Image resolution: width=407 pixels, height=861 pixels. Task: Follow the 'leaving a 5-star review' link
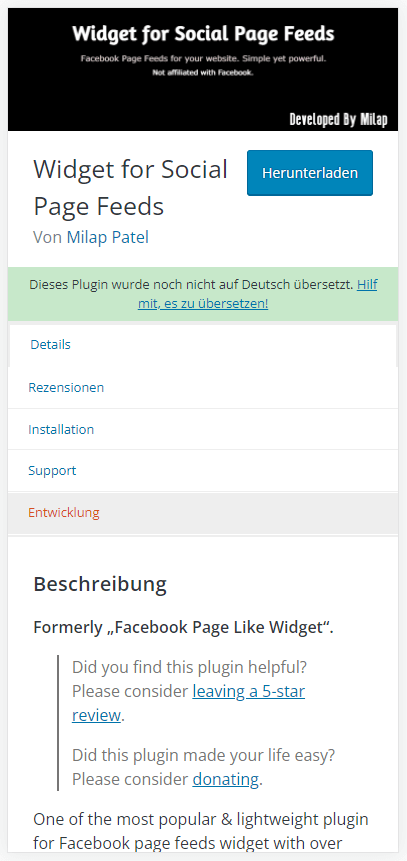(x=188, y=703)
